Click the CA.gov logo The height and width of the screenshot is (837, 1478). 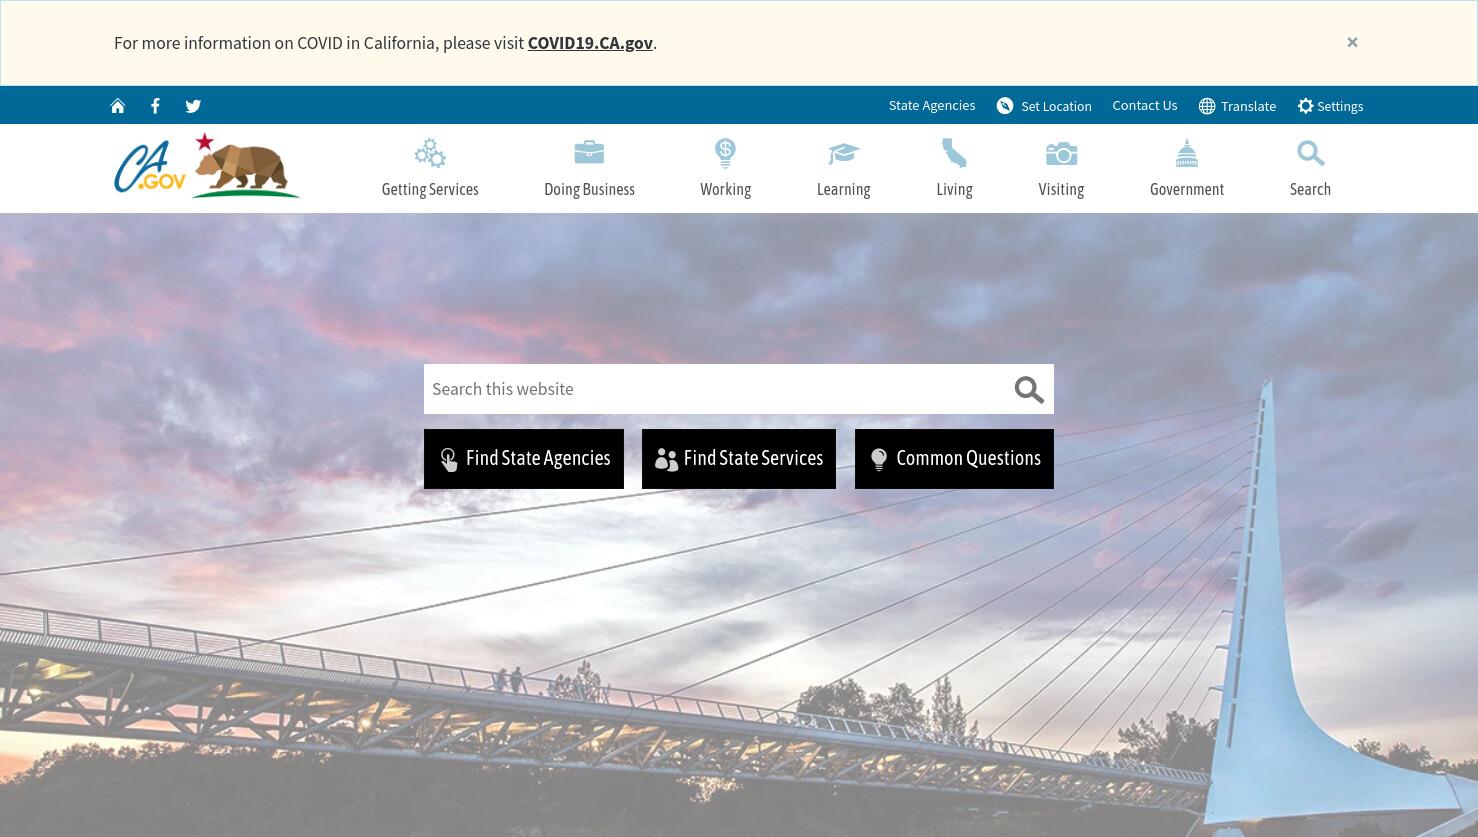[x=150, y=167]
